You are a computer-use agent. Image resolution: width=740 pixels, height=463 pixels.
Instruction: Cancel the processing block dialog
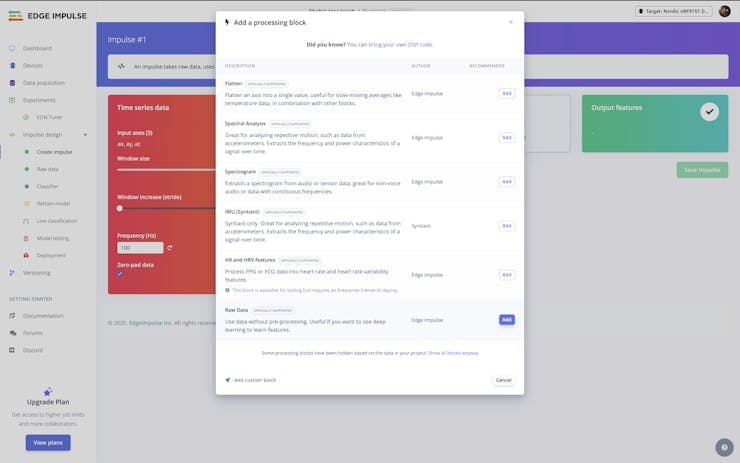click(x=504, y=380)
